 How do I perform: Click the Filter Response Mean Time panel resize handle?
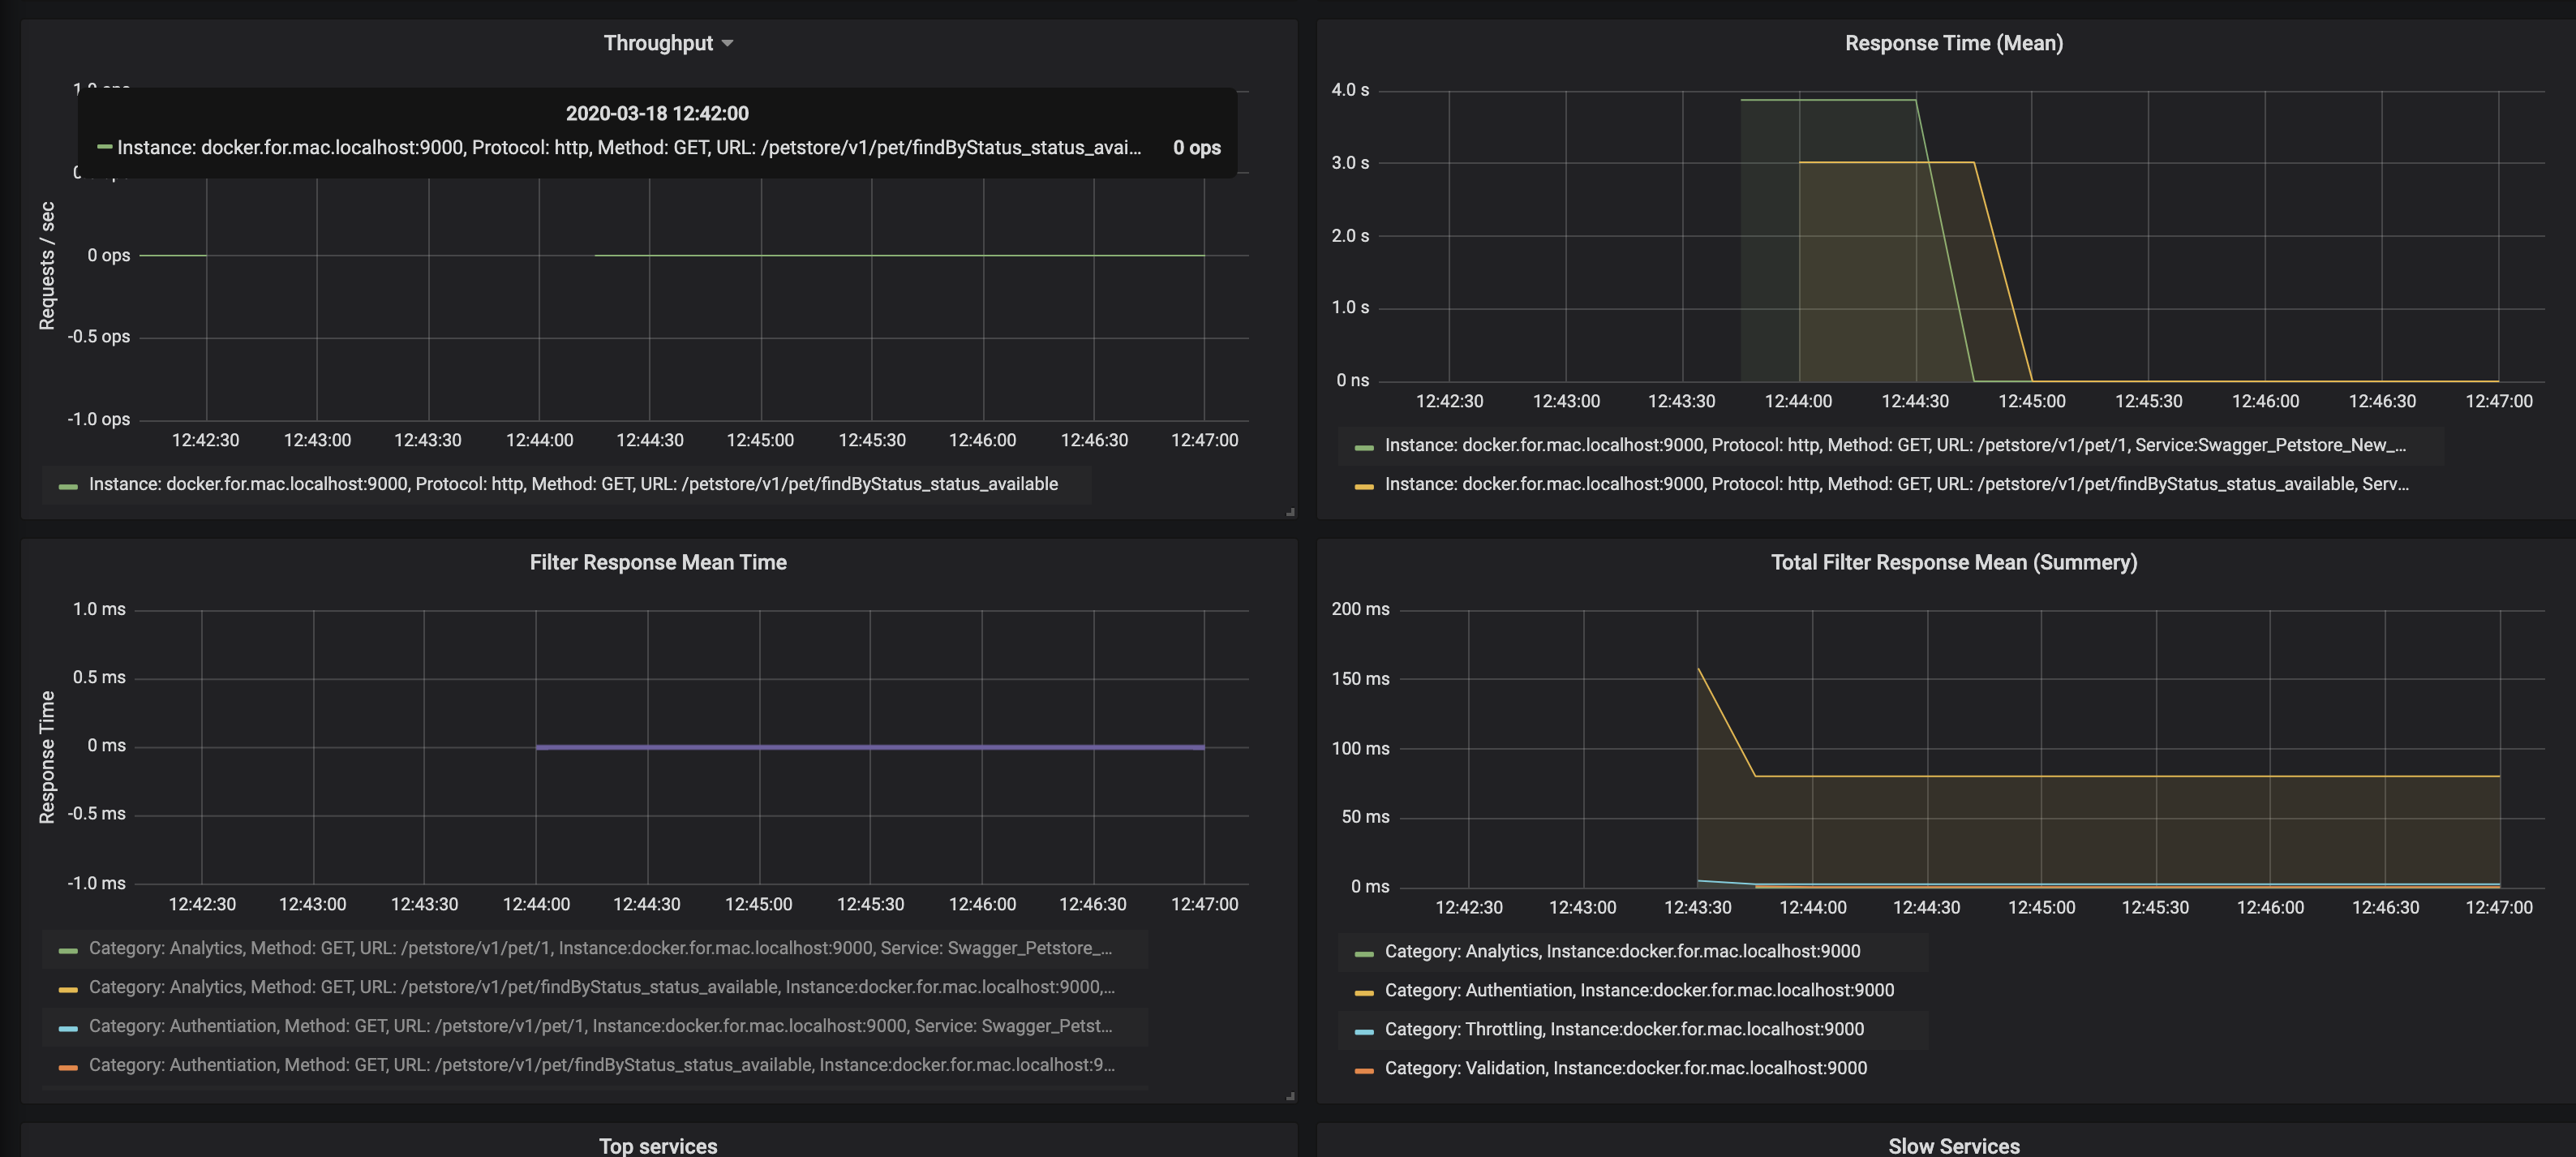pyautogui.click(x=1290, y=1096)
